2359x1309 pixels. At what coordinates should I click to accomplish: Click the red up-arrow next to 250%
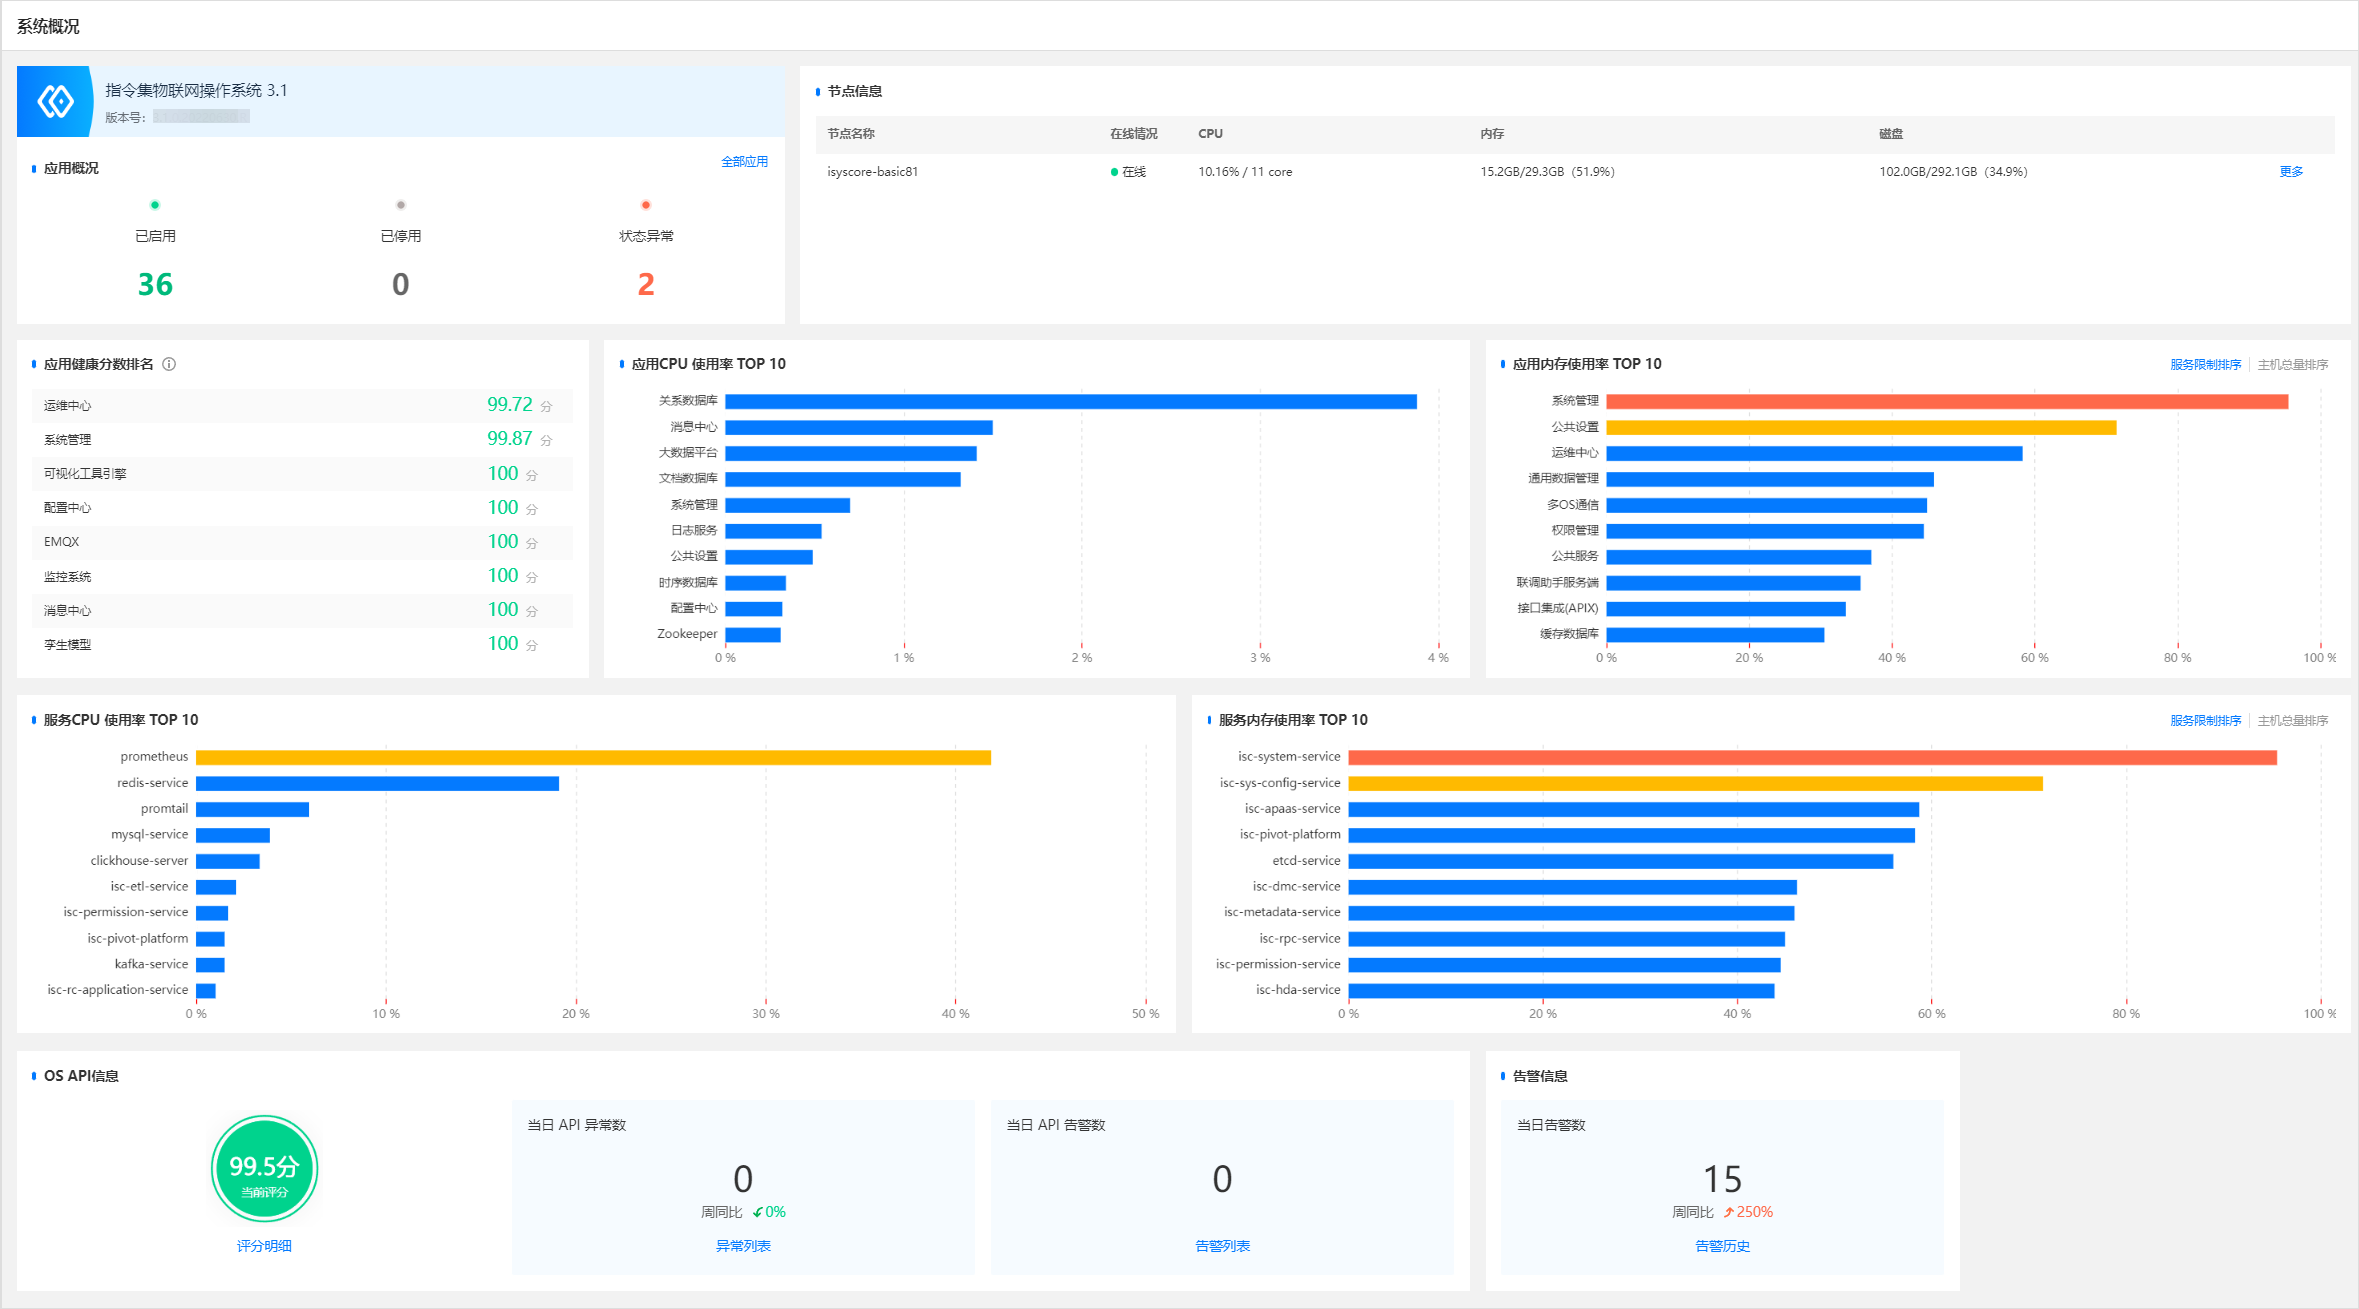1728,1212
